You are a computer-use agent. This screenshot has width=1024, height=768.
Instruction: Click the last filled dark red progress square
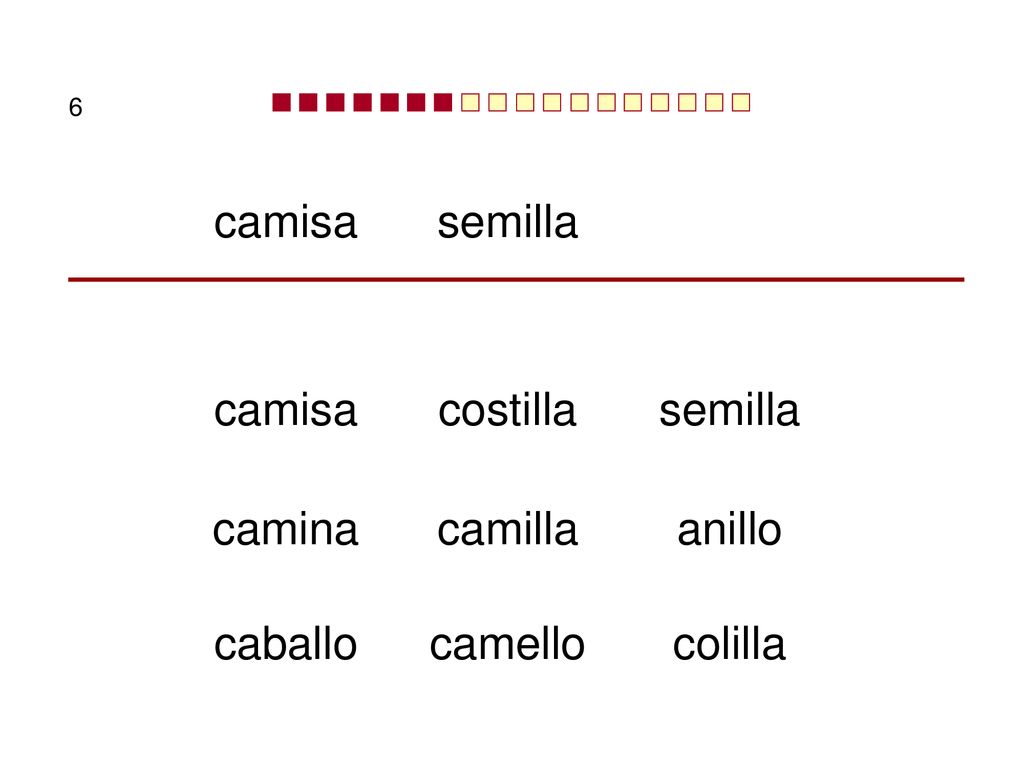(x=443, y=103)
